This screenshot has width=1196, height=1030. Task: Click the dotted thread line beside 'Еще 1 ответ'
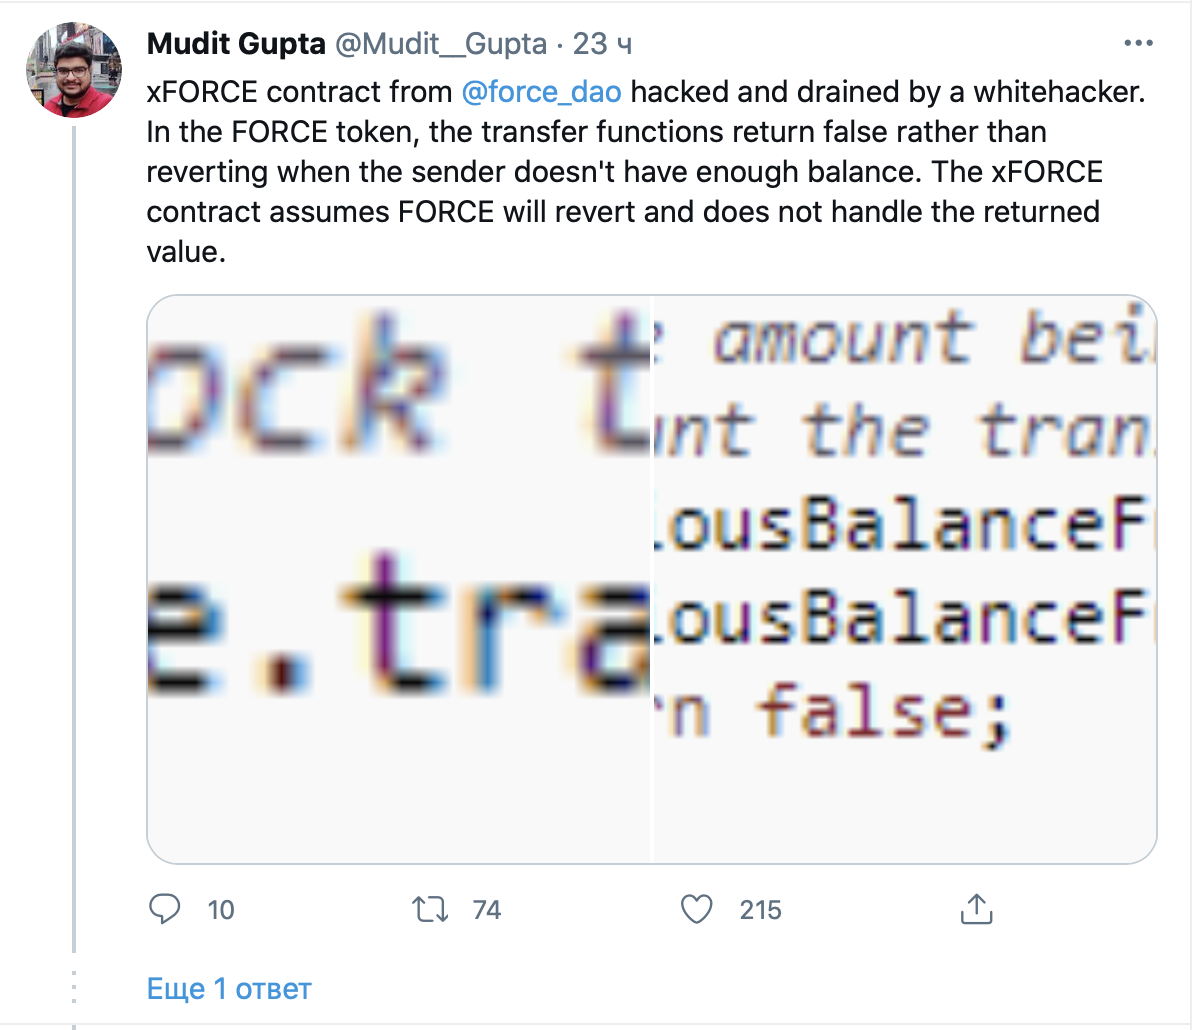[x=74, y=989]
